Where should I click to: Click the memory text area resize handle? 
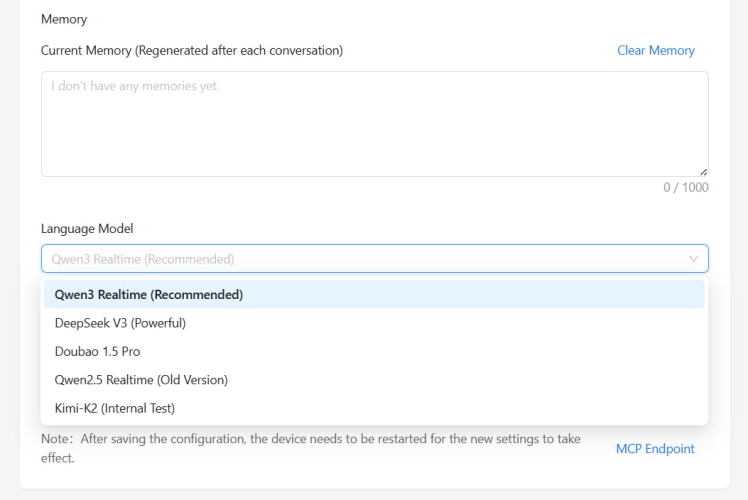tap(703, 171)
